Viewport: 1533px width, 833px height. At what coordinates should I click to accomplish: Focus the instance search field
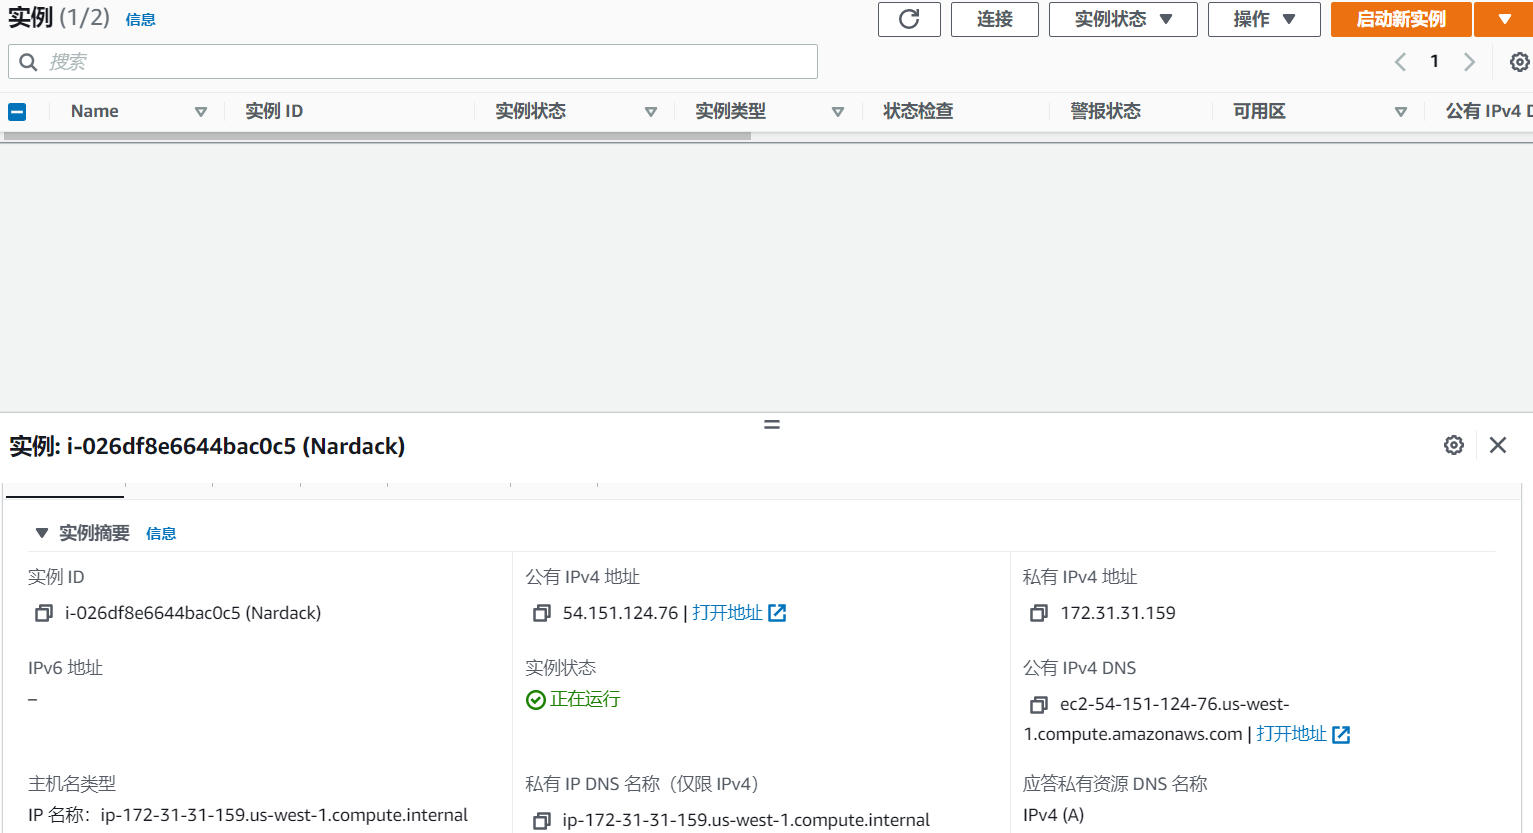(413, 62)
